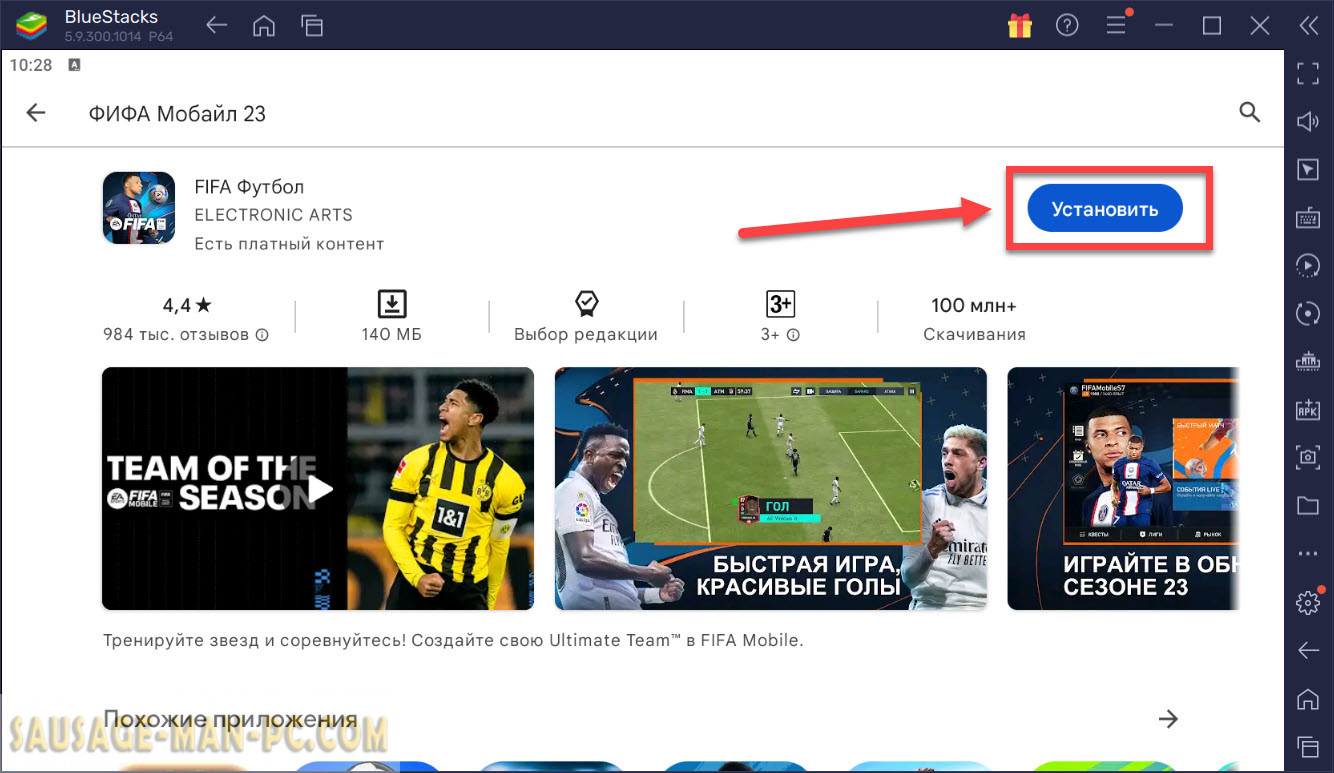Screen dimensions: 1334x773
Task: Click the sidebar recent apps icon
Action: pyautogui.click(x=1308, y=746)
